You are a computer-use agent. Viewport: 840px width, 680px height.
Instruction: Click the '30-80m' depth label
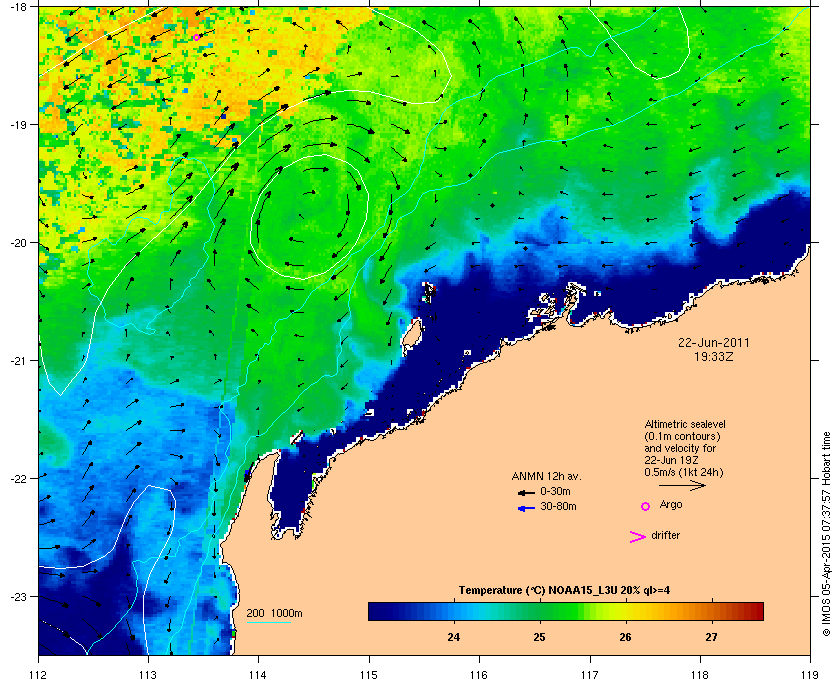pos(558,506)
